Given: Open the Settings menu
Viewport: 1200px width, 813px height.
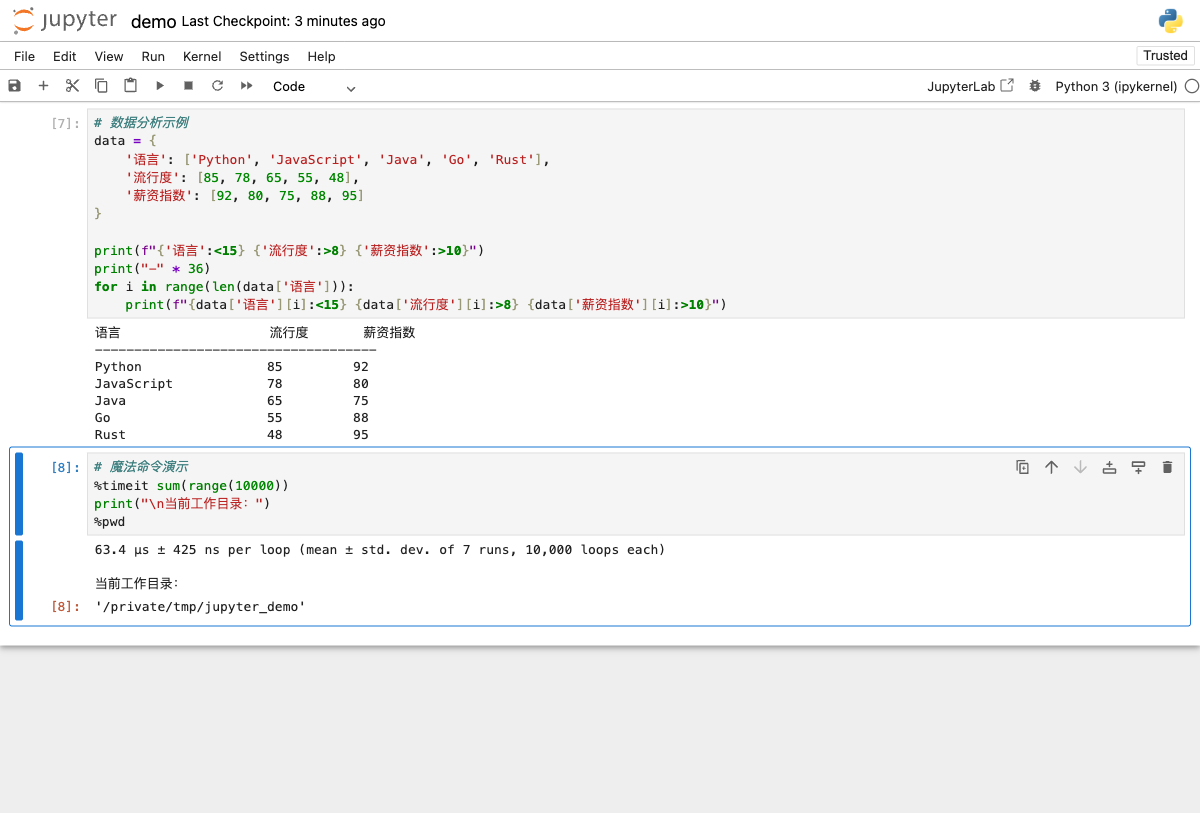Looking at the screenshot, I should point(264,57).
